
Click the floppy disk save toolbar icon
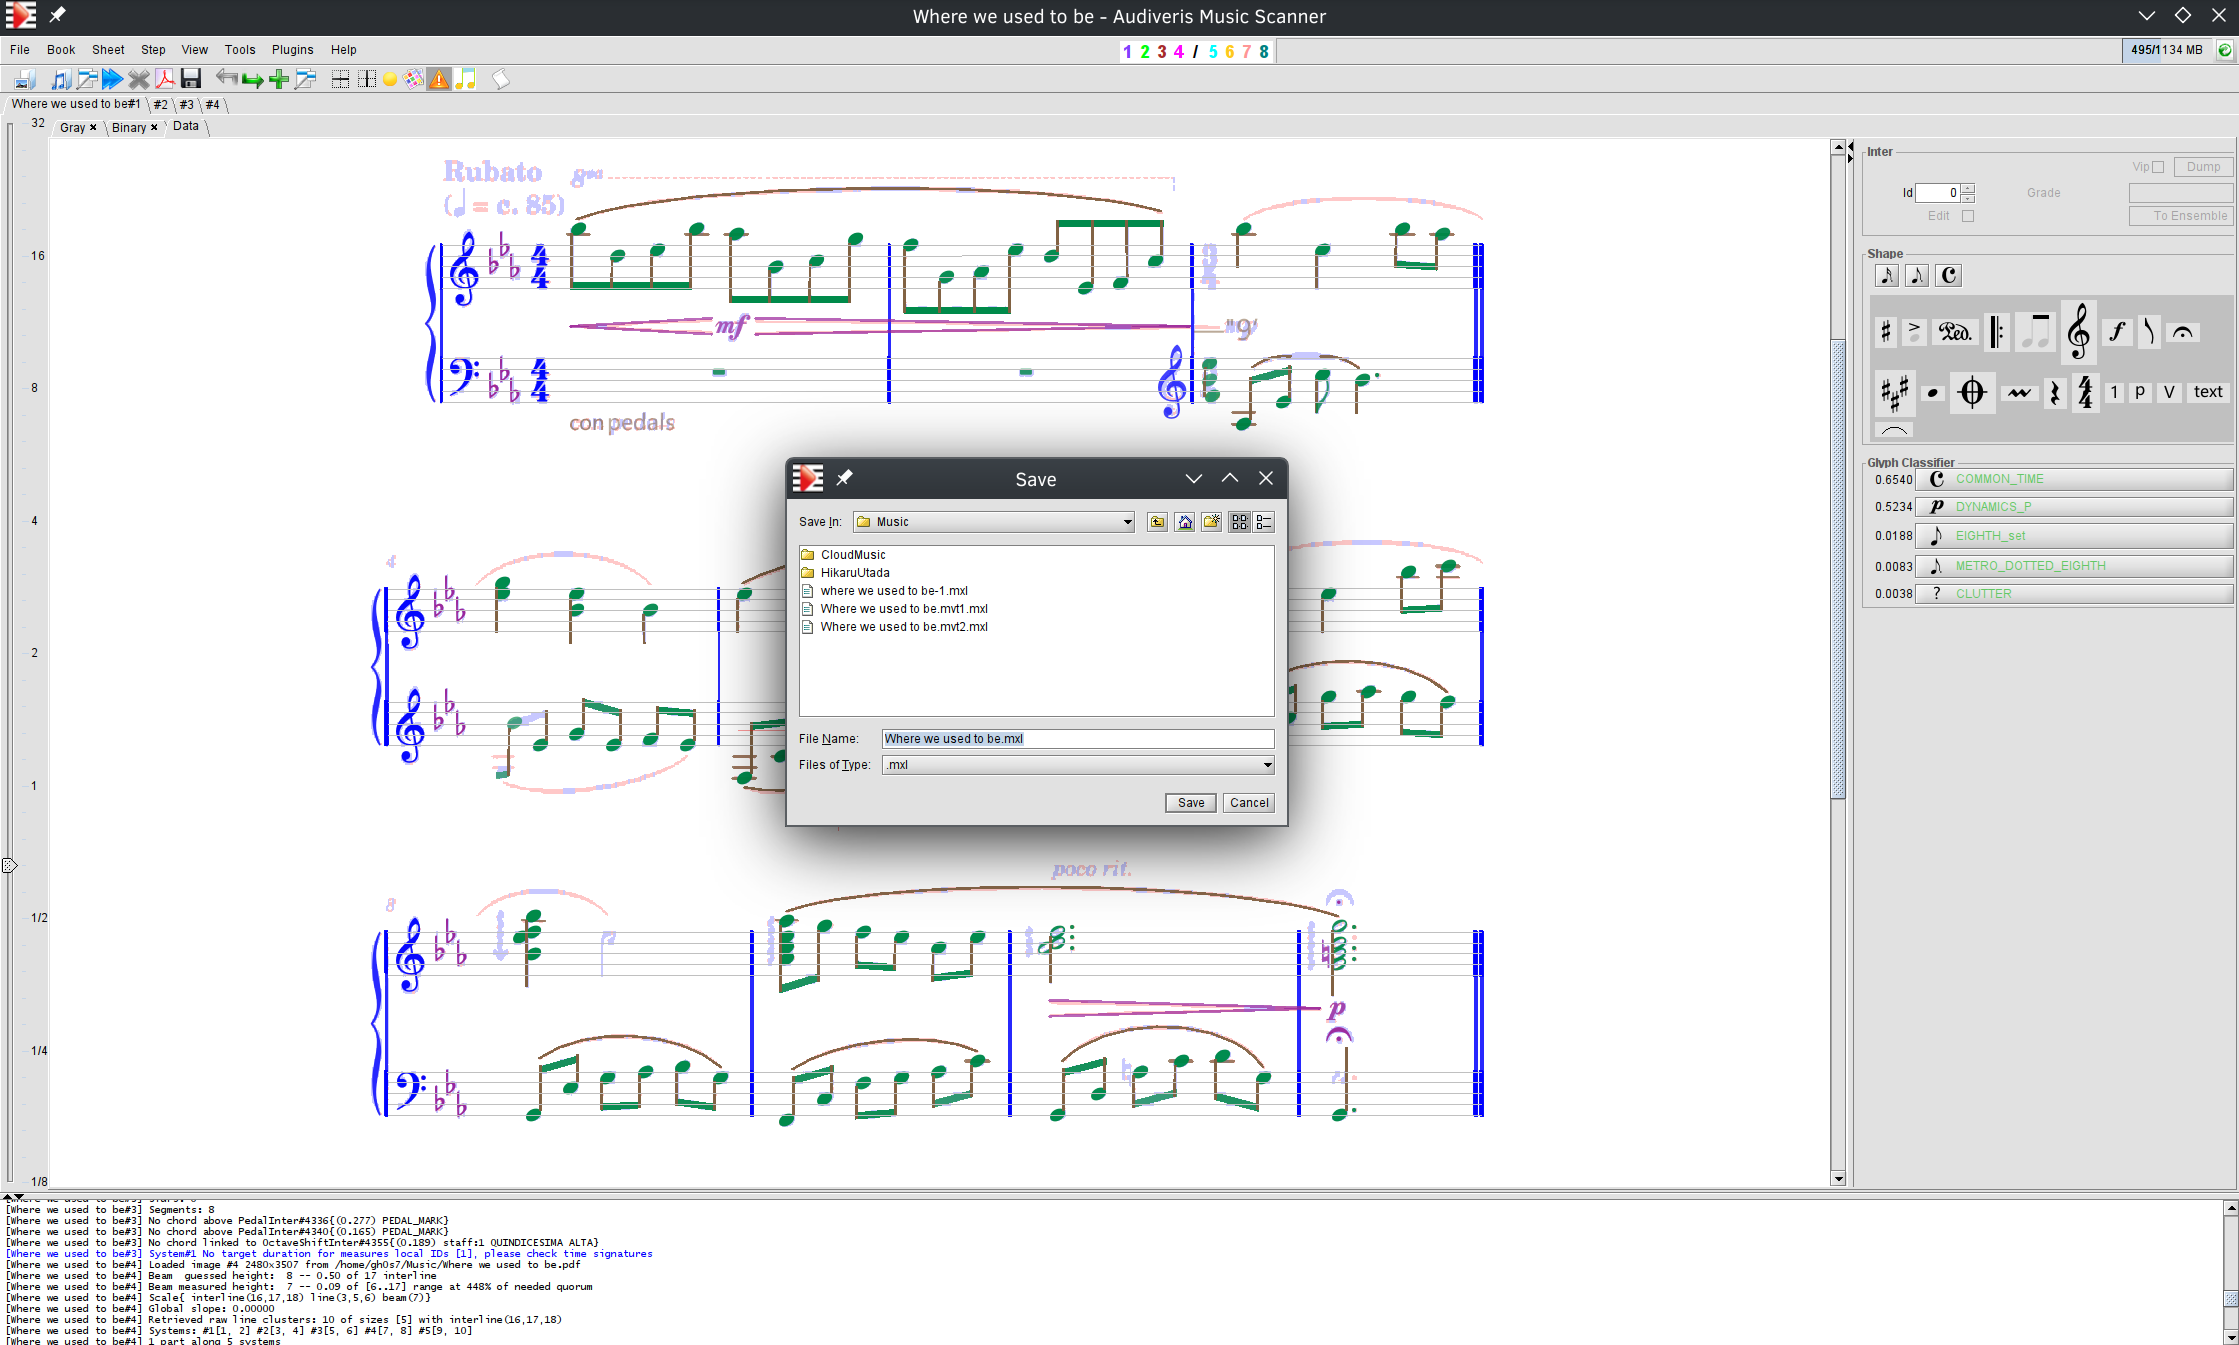(x=191, y=79)
